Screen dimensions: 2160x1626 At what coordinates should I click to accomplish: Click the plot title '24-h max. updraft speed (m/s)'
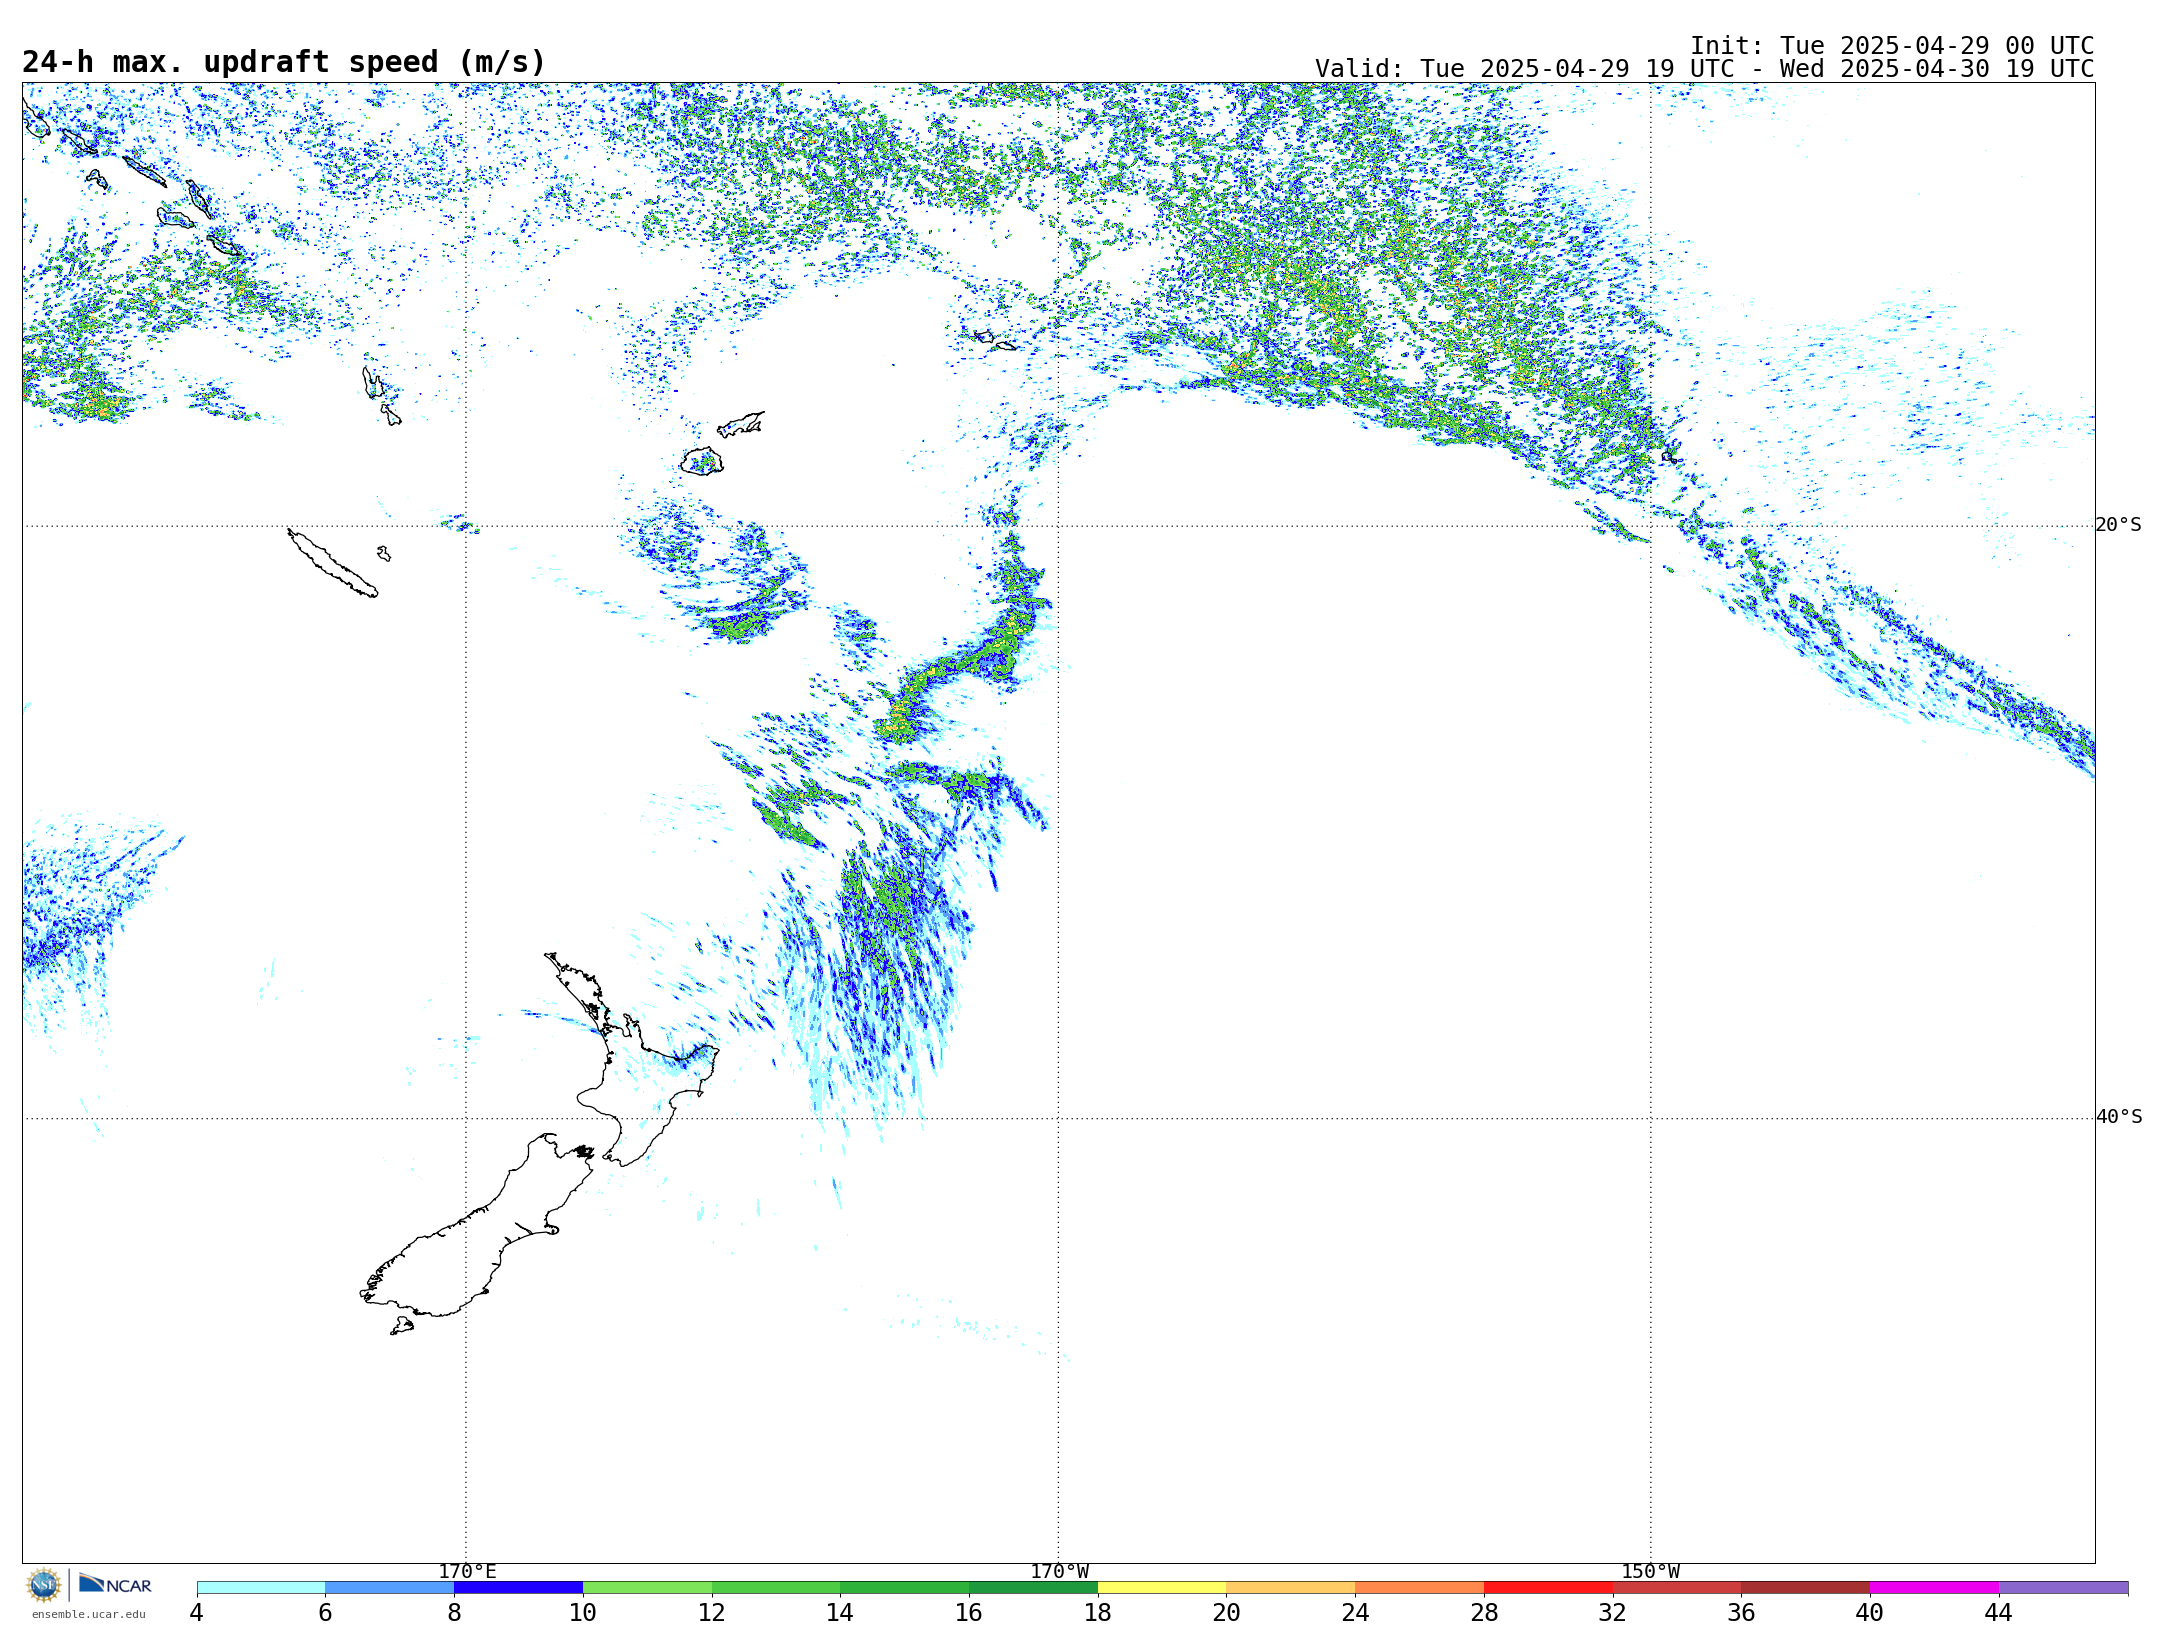[x=284, y=62]
